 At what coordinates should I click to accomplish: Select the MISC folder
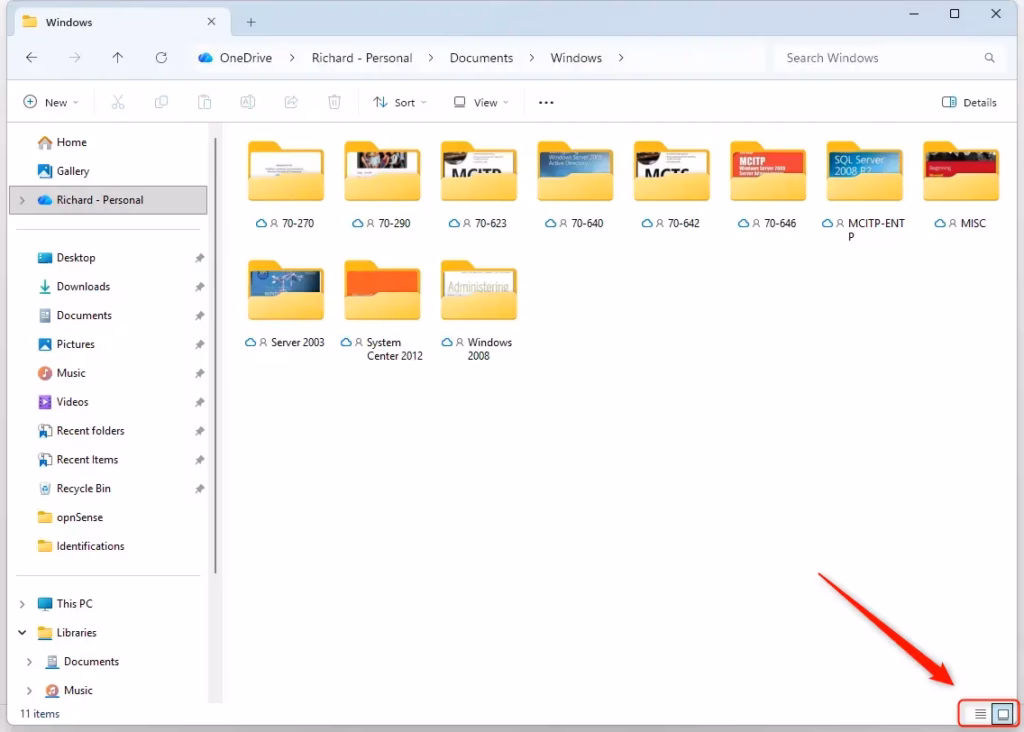[x=961, y=185]
